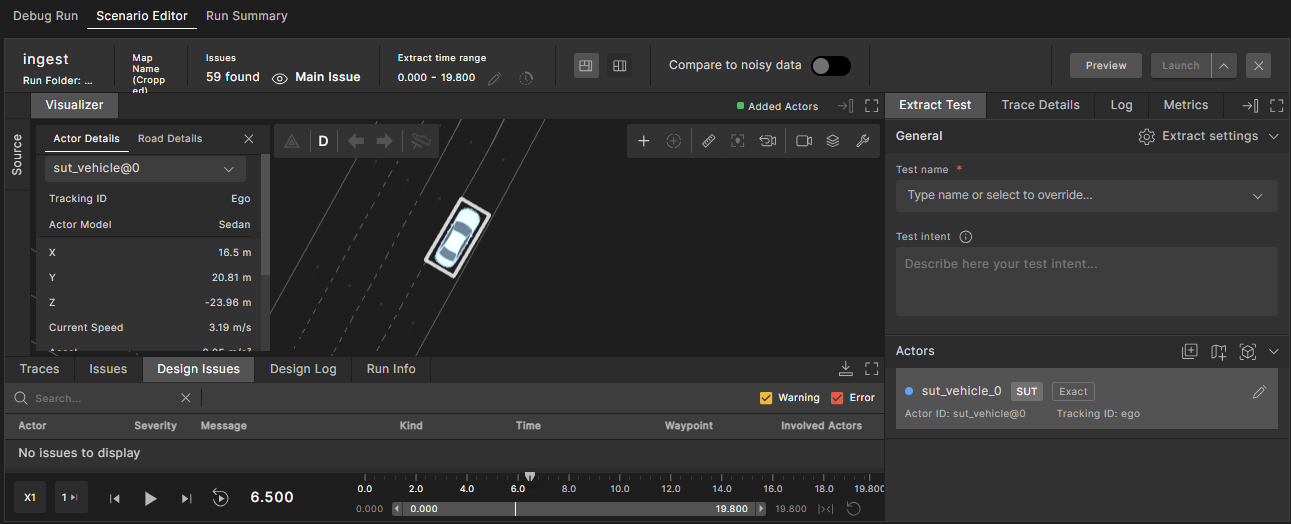This screenshot has width=1291, height=524.
Task: Click the Extract settings gear icon
Action: coord(1146,136)
